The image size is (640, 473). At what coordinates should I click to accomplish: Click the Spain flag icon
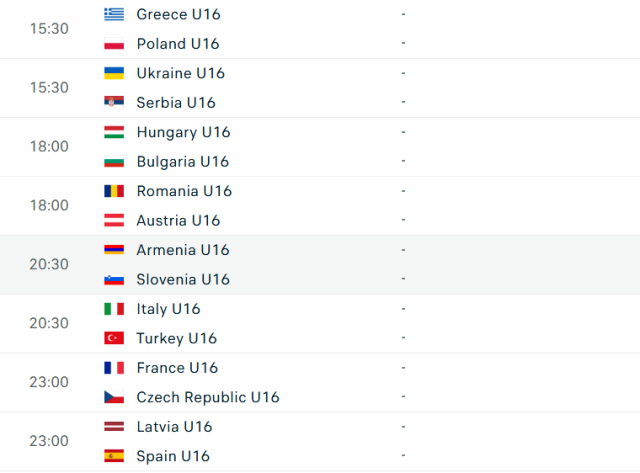click(114, 456)
